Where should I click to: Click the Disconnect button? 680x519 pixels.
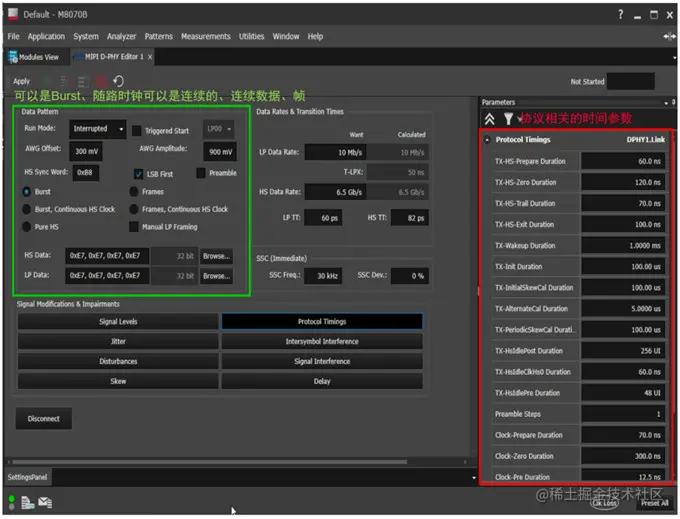(x=44, y=418)
